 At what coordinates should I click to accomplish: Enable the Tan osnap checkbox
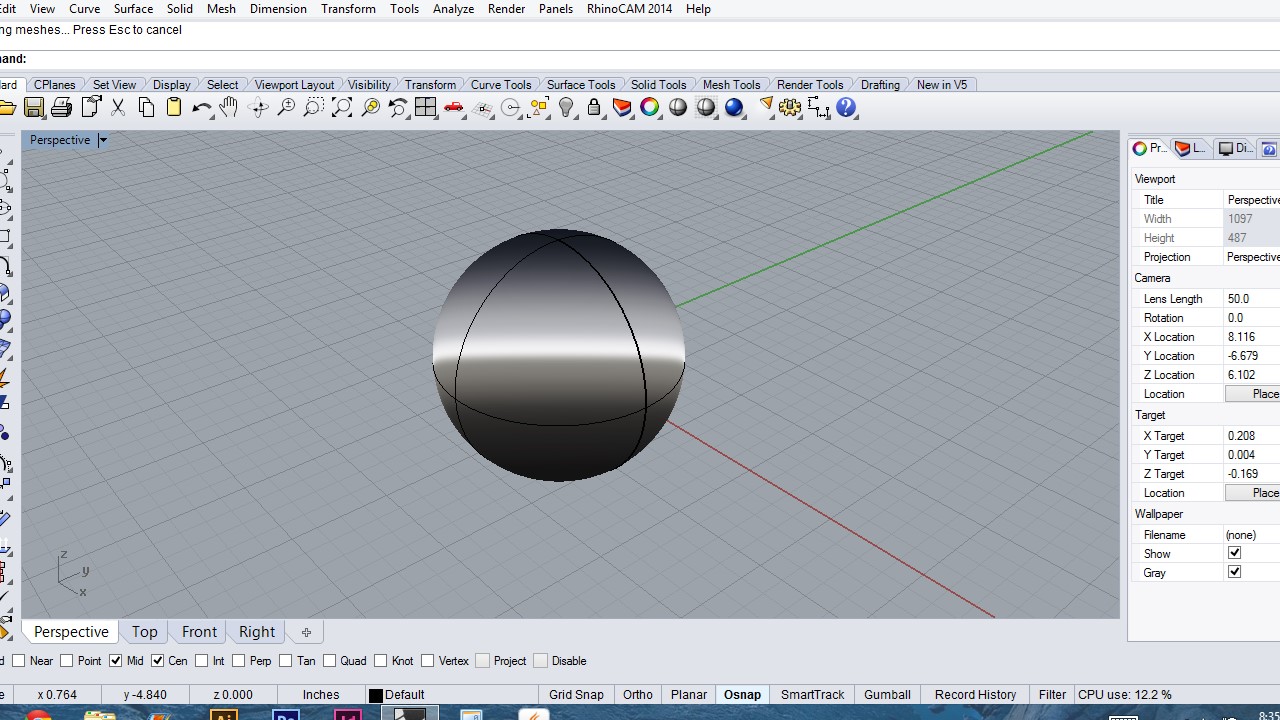click(x=286, y=661)
